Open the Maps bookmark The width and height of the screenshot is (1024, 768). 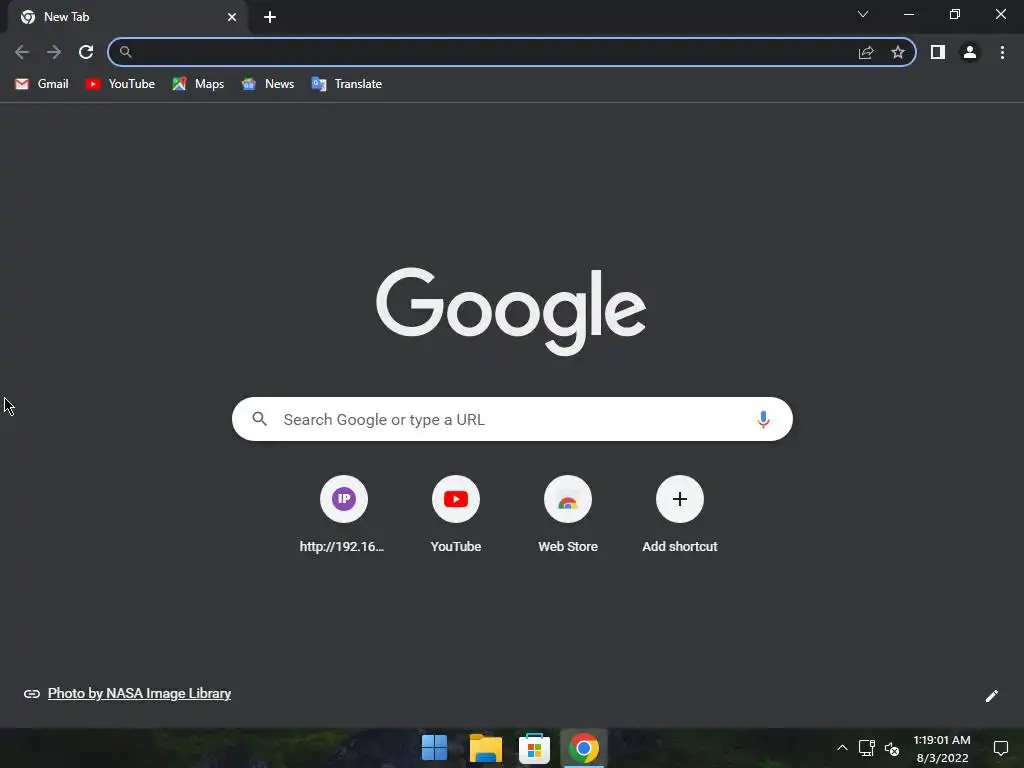click(199, 84)
